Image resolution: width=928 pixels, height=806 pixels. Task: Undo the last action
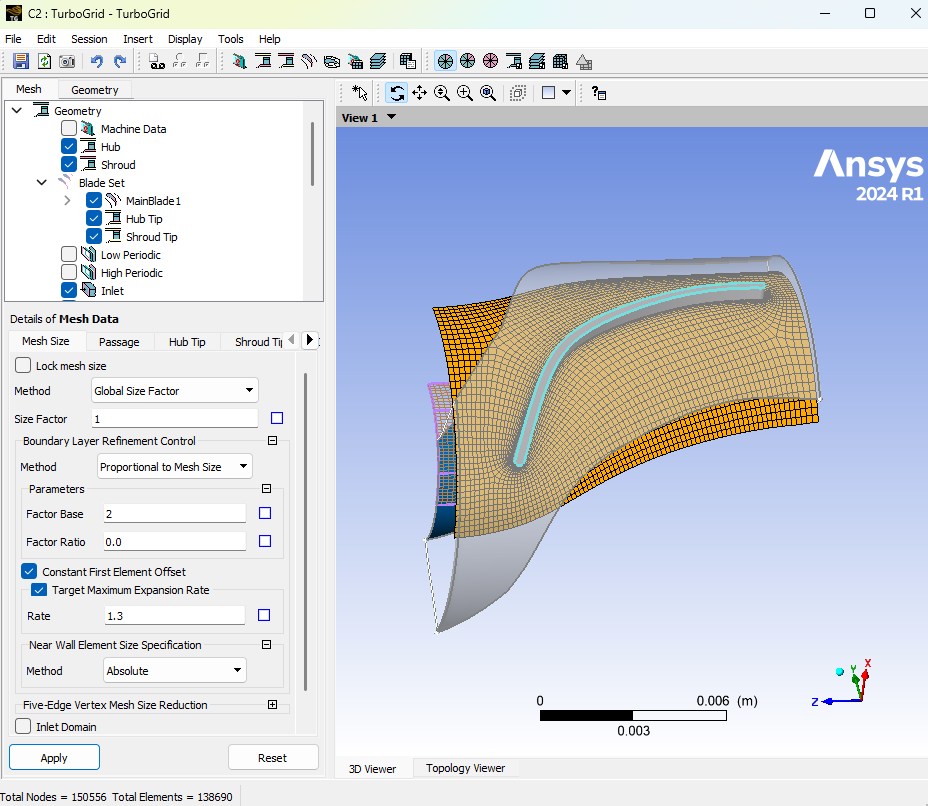point(96,61)
